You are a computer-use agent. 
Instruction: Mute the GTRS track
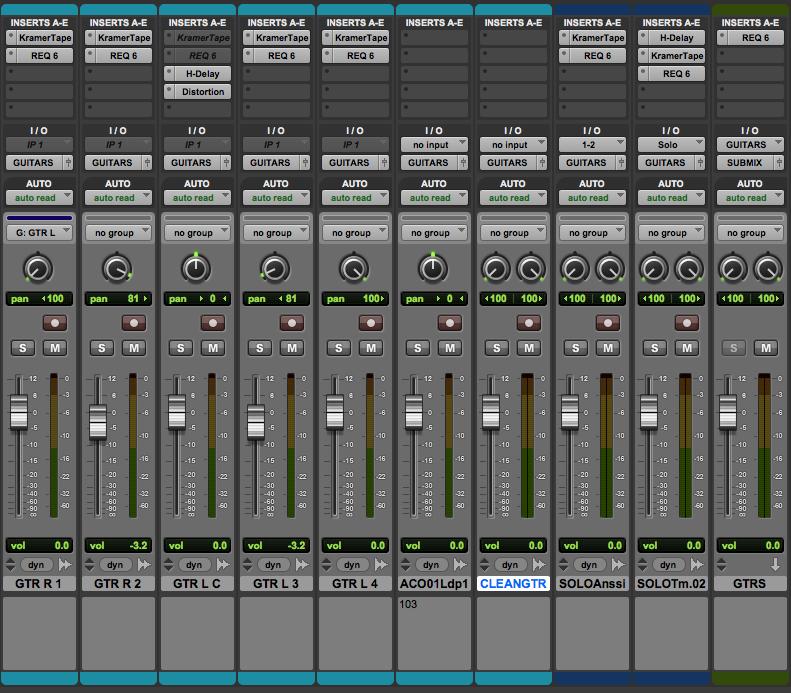point(765,348)
